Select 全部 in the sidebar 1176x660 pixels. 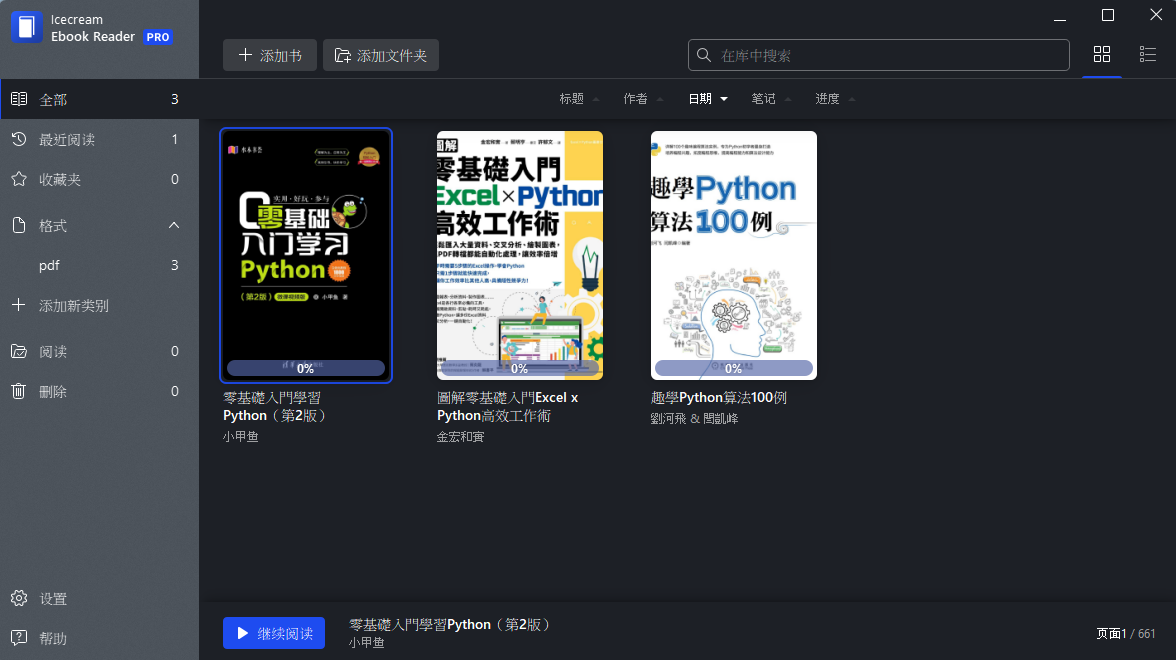click(x=100, y=99)
